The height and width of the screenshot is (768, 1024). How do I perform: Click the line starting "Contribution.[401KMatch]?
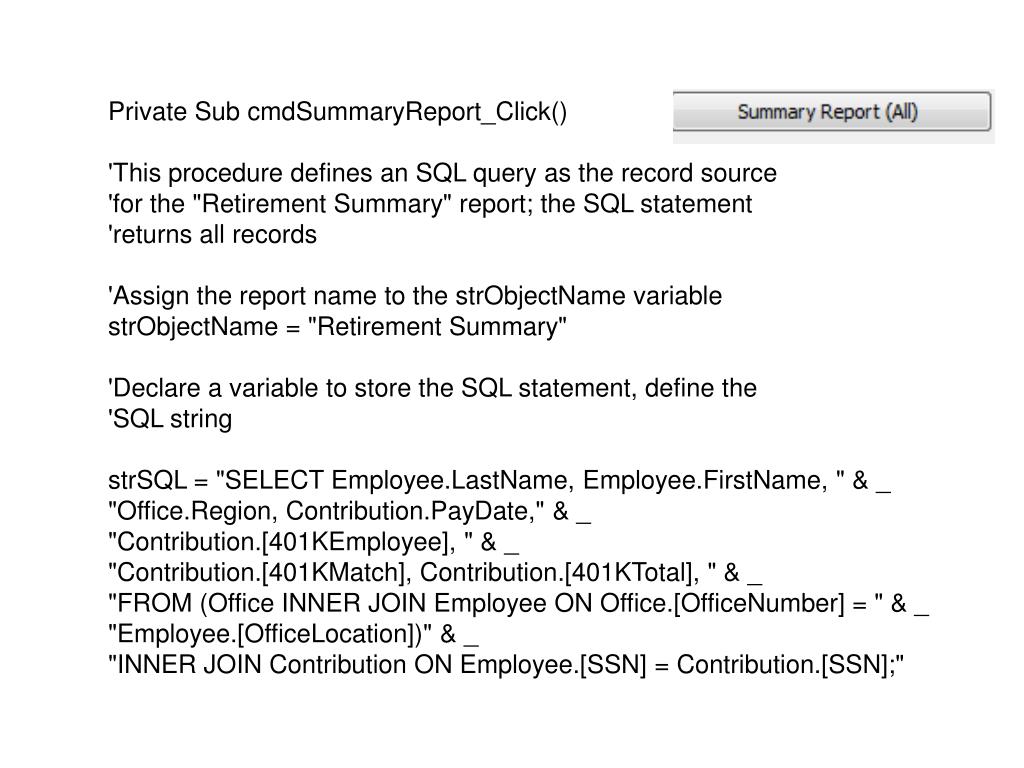point(435,572)
